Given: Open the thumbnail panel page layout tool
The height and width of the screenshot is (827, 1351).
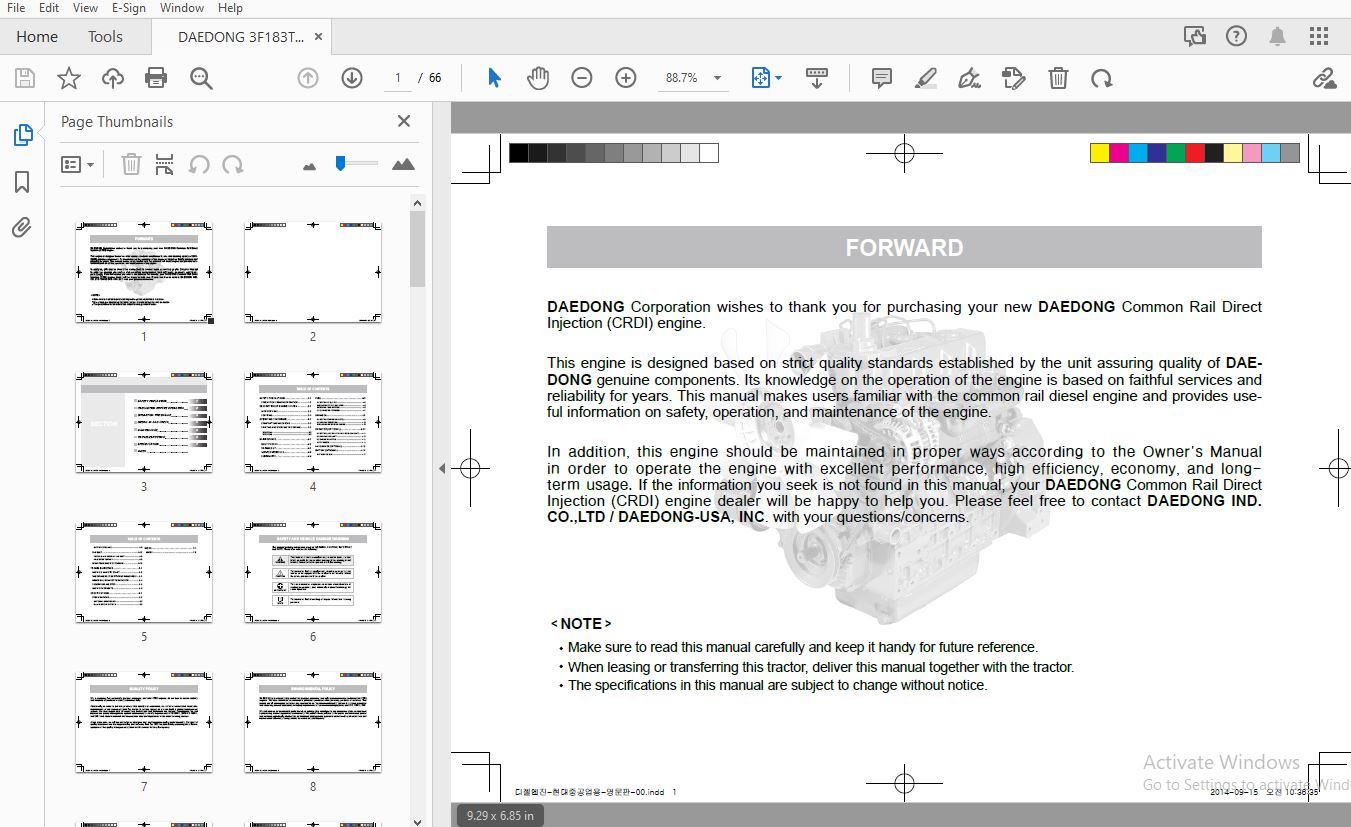Looking at the screenshot, I should point(165,164).
